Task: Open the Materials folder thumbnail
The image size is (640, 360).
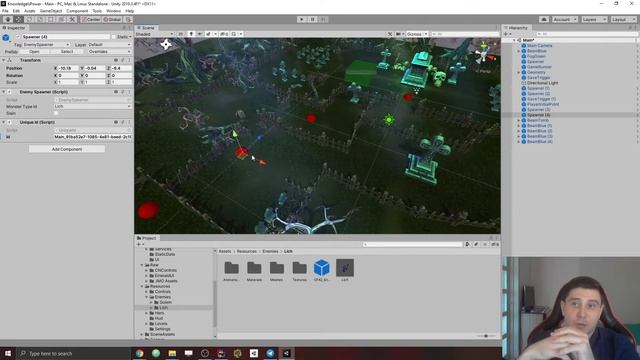Action: (254, 268)
